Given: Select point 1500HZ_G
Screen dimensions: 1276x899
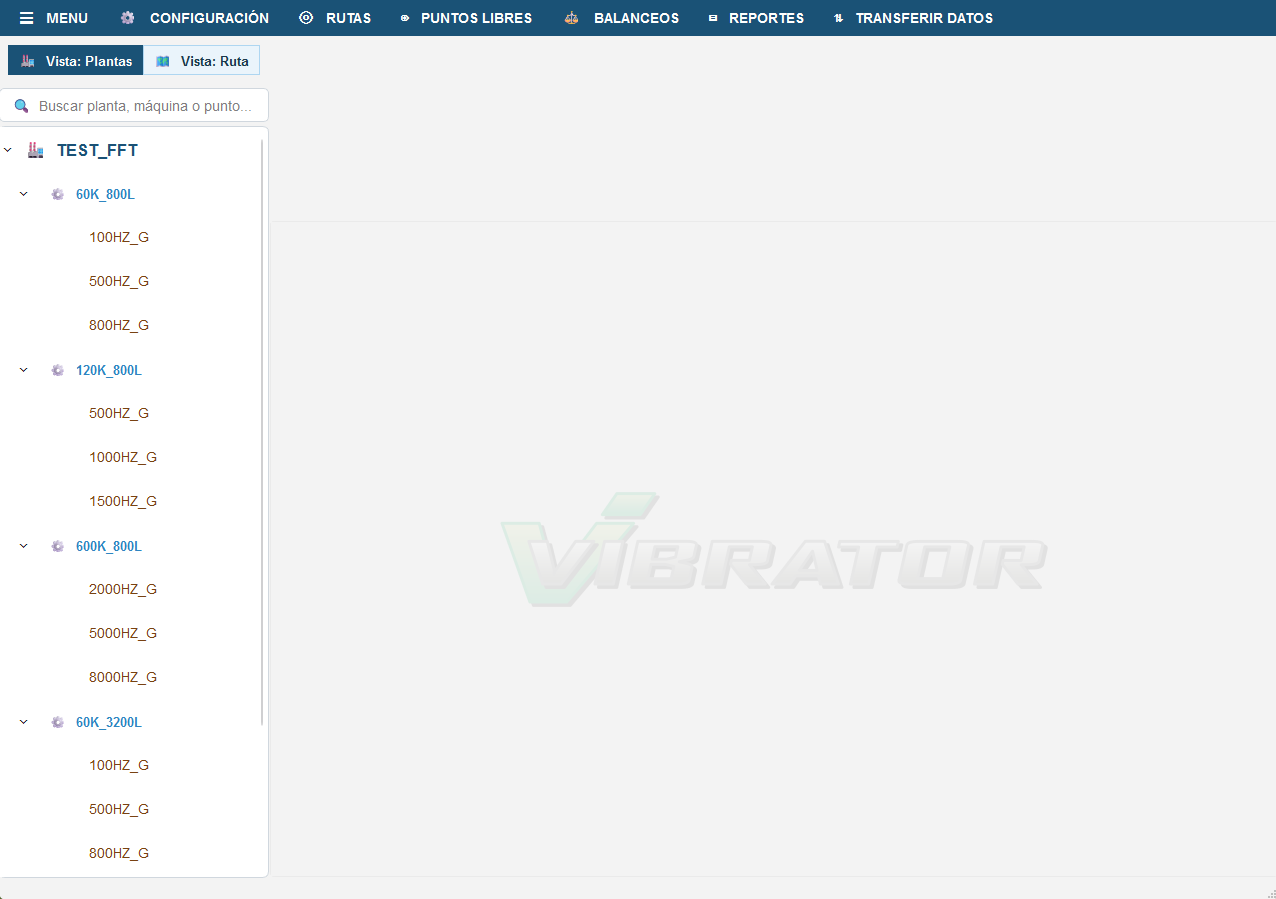Looking at the screenshot, I should pos(123,501).
